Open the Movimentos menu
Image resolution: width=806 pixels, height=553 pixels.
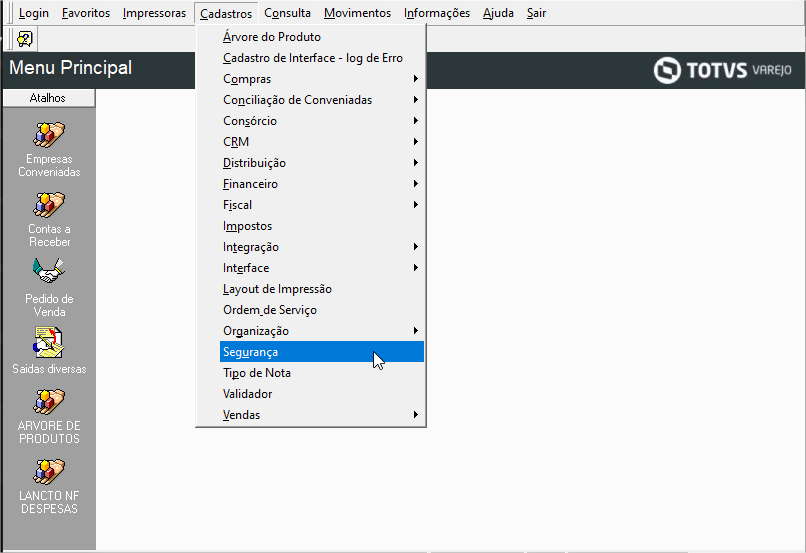pos(357,13)
